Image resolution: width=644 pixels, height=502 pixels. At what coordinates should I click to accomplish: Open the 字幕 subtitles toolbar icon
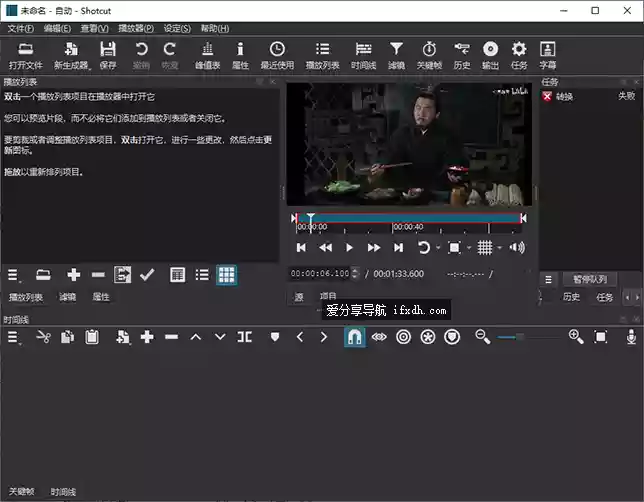(547, 55)
